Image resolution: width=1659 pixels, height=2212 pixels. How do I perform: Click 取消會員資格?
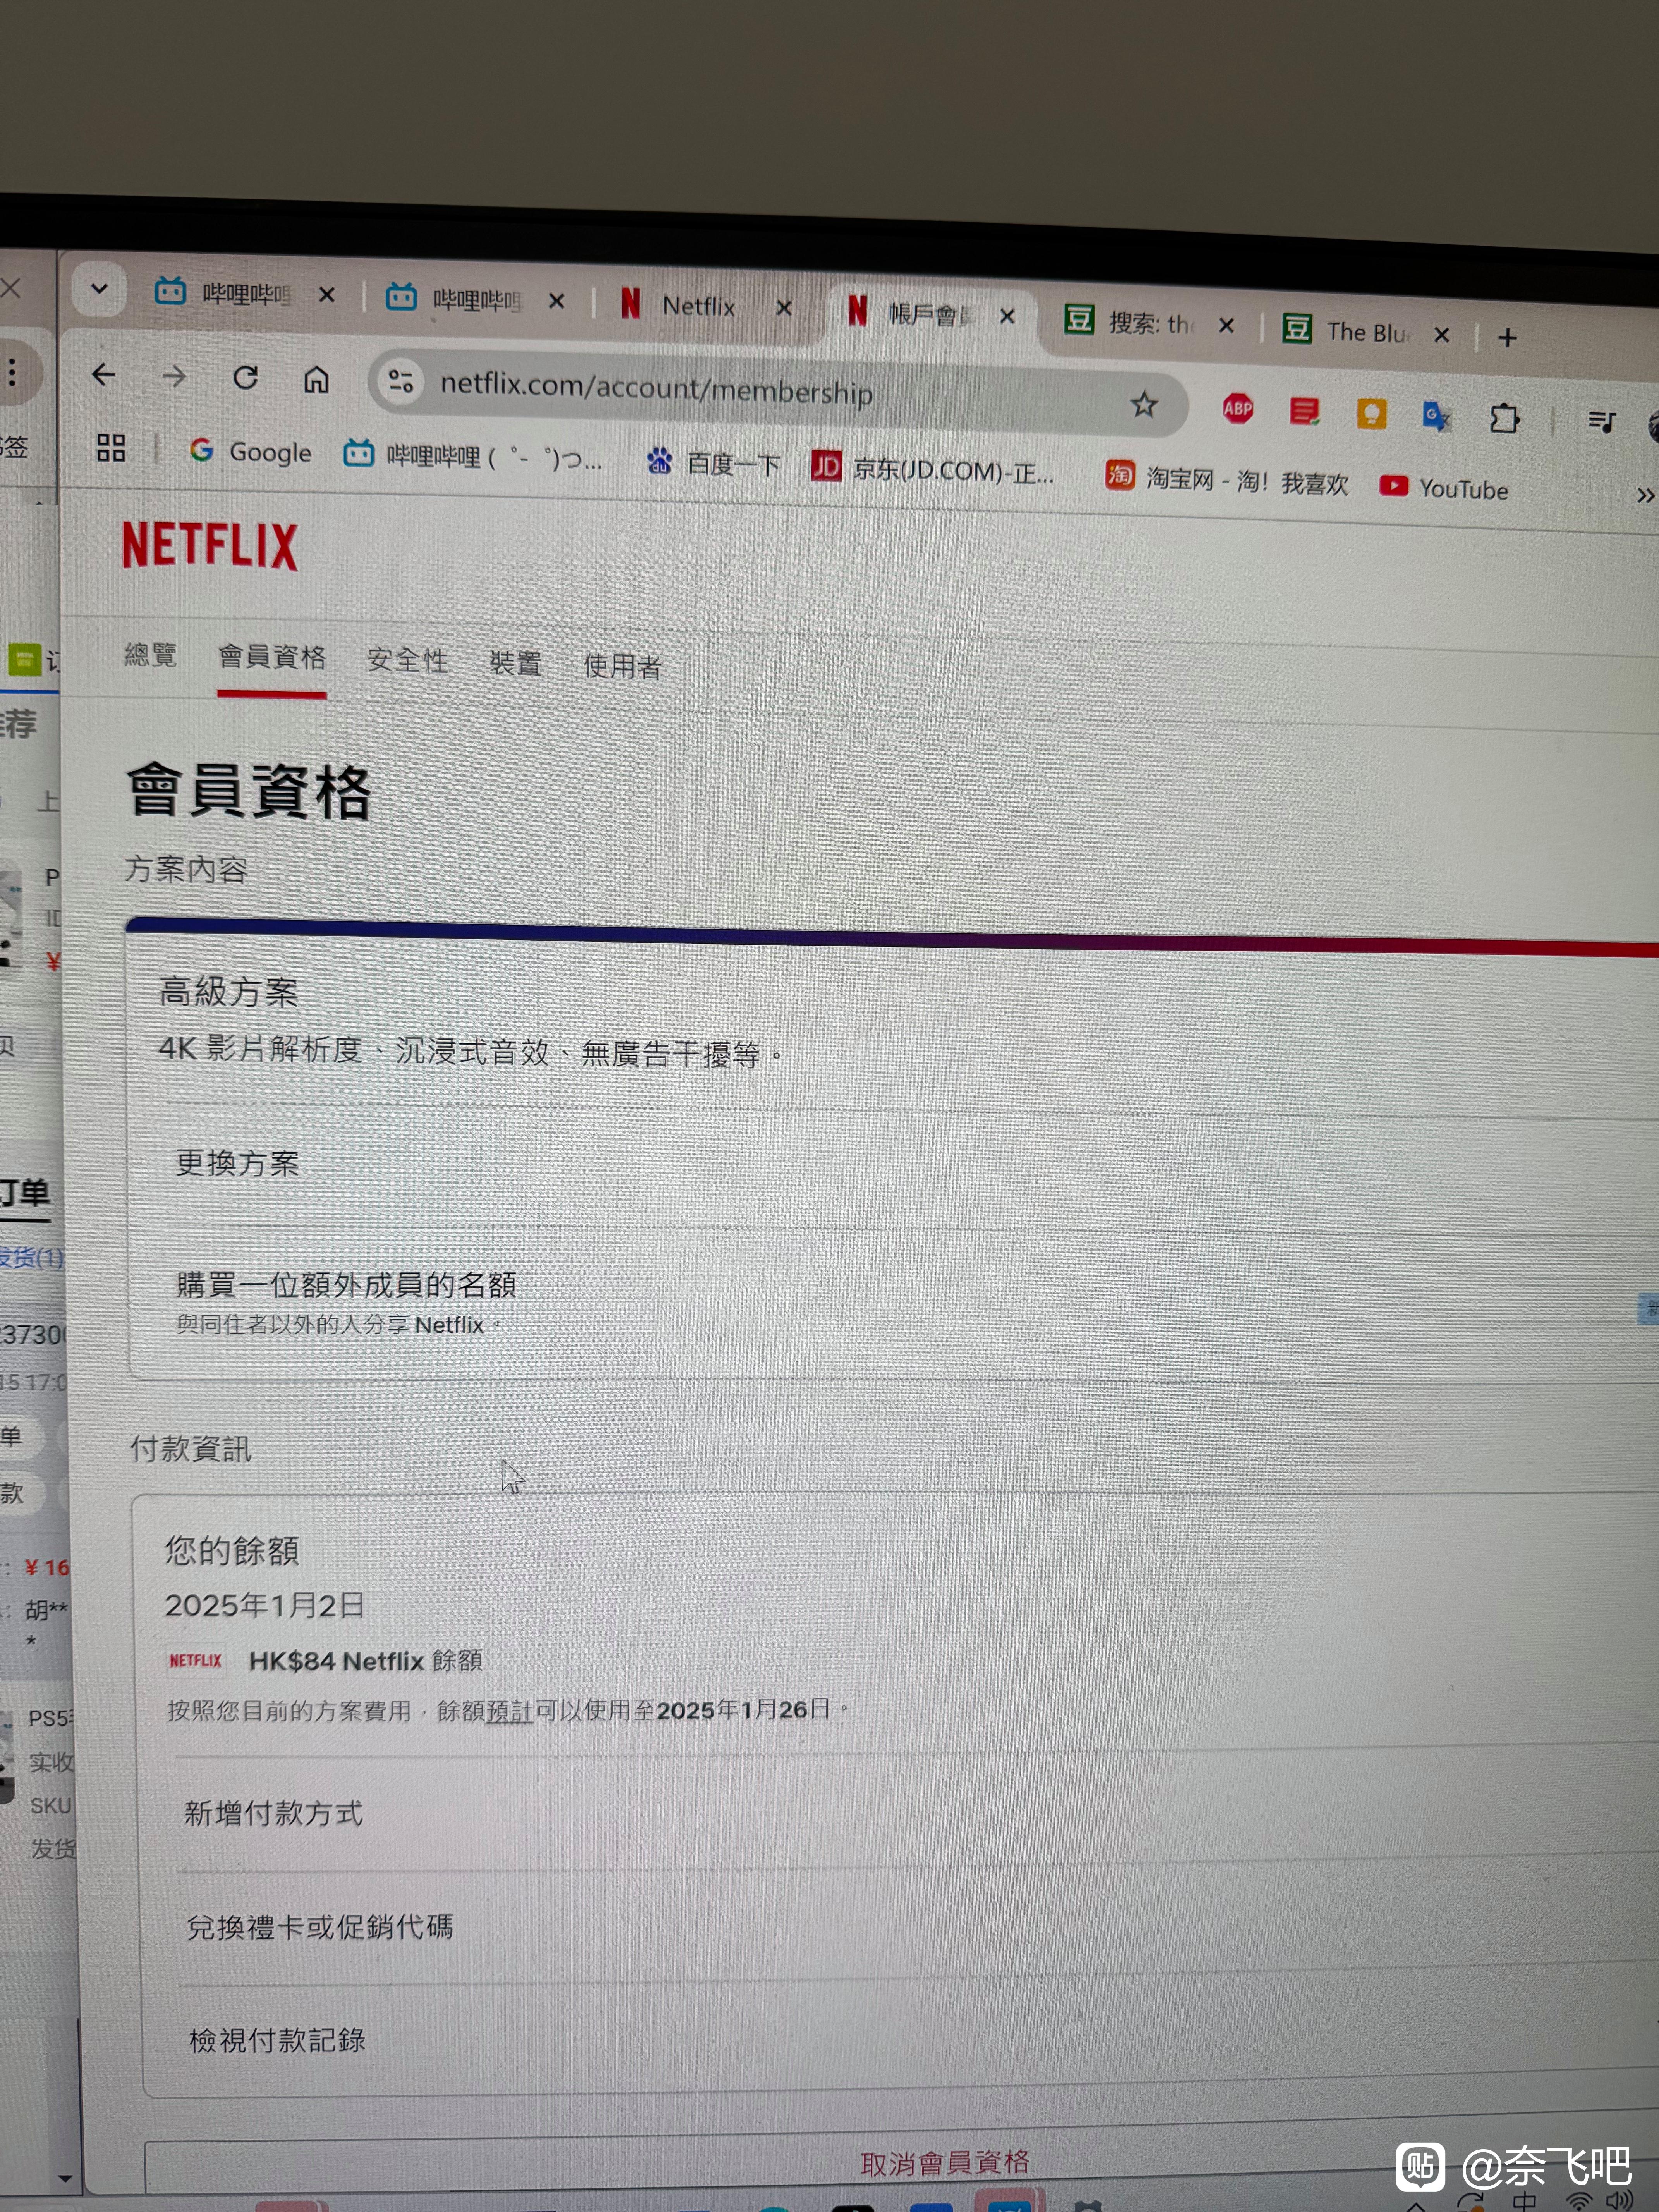(x=945, y=2162)
